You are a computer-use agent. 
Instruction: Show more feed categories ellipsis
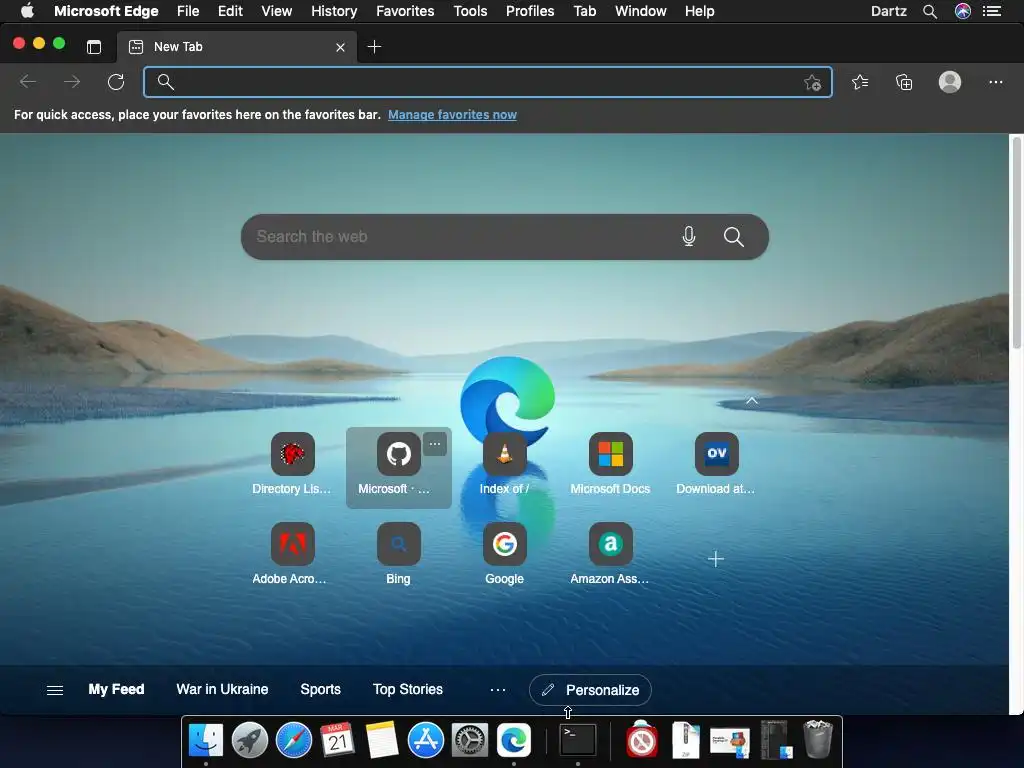tap(498, 690)
